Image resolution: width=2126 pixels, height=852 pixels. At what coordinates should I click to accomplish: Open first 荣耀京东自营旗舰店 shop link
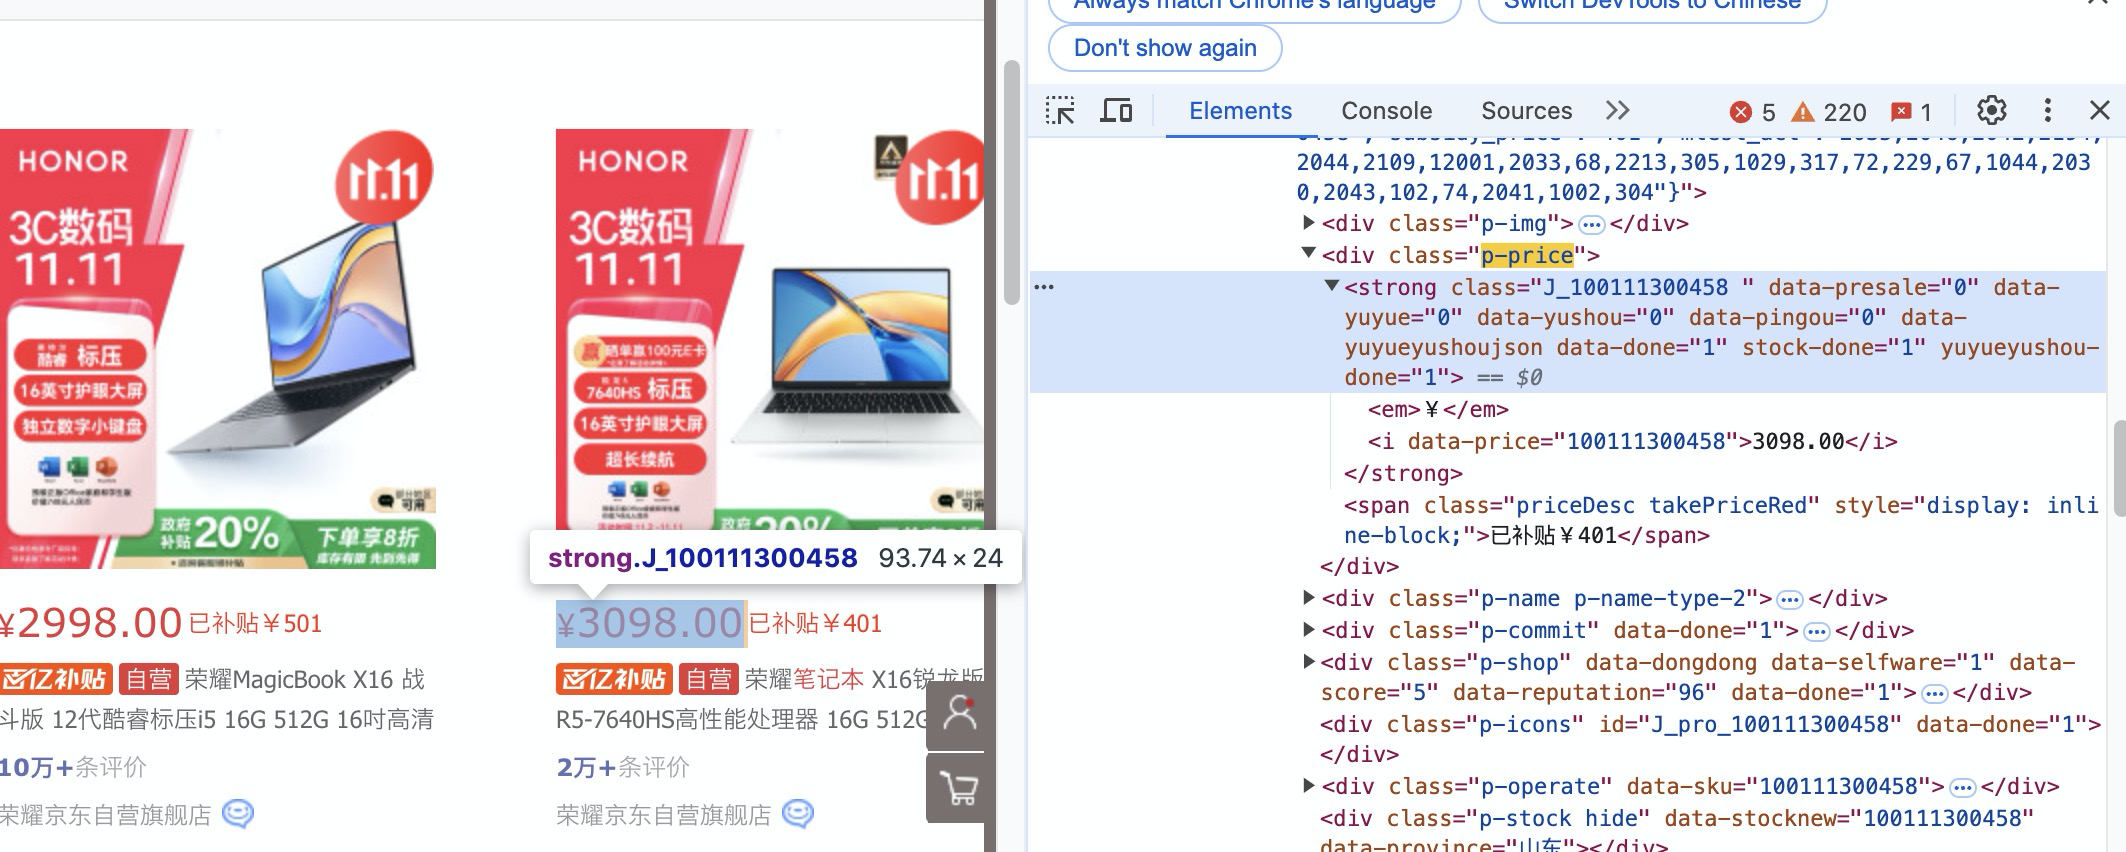coord(106,815)
